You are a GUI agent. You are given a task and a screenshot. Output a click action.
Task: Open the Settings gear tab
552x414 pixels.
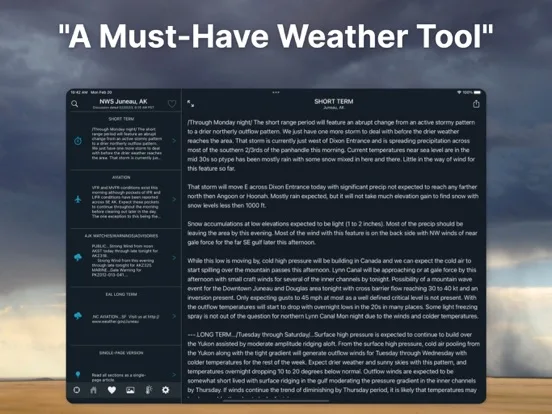click(165, 390)
